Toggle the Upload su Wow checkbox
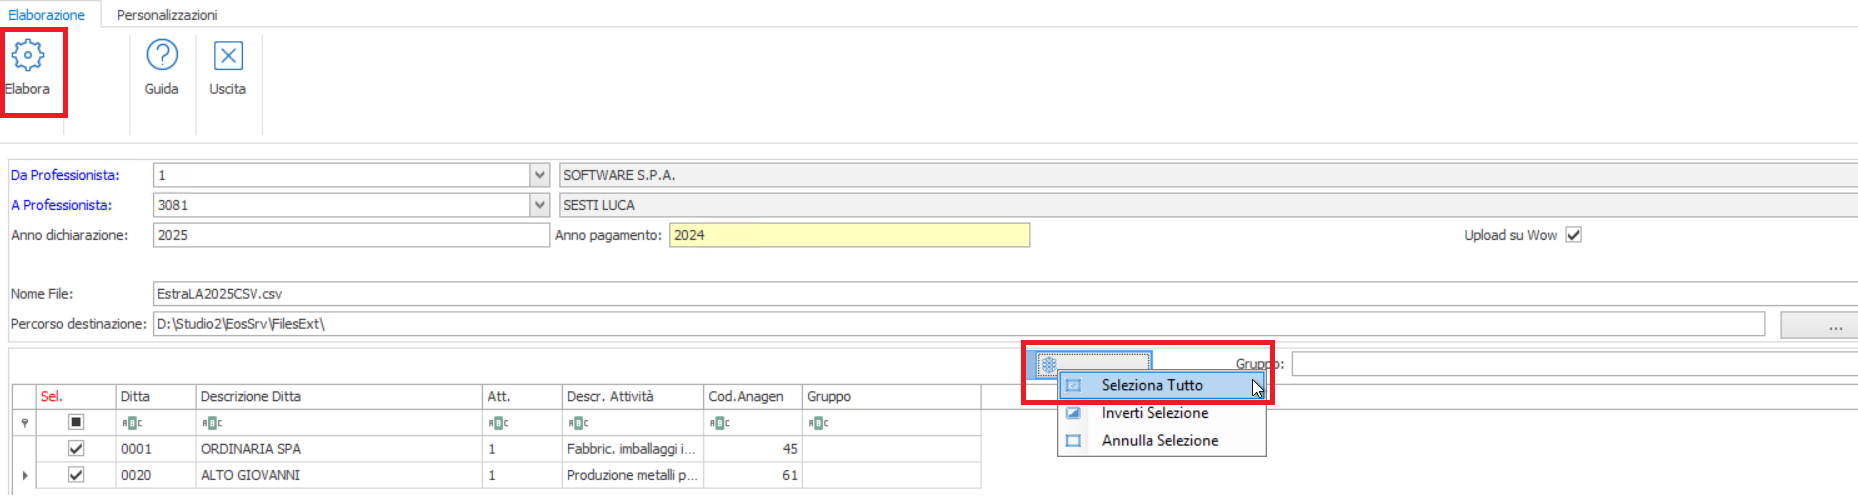This screenshot has height=497, width=1858. (1573, 235)
